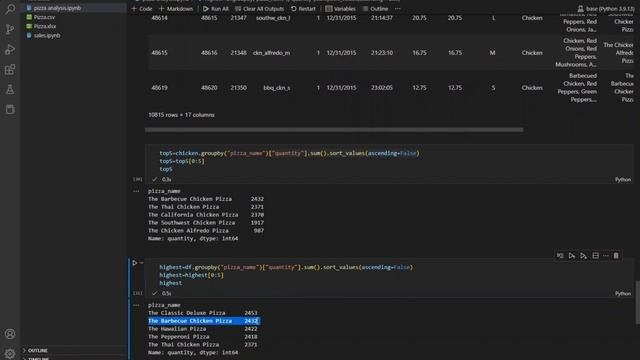Viewport: 640px width, 360px height.
Task: Restart the notebook kernel
Action: tap(303, 9)
